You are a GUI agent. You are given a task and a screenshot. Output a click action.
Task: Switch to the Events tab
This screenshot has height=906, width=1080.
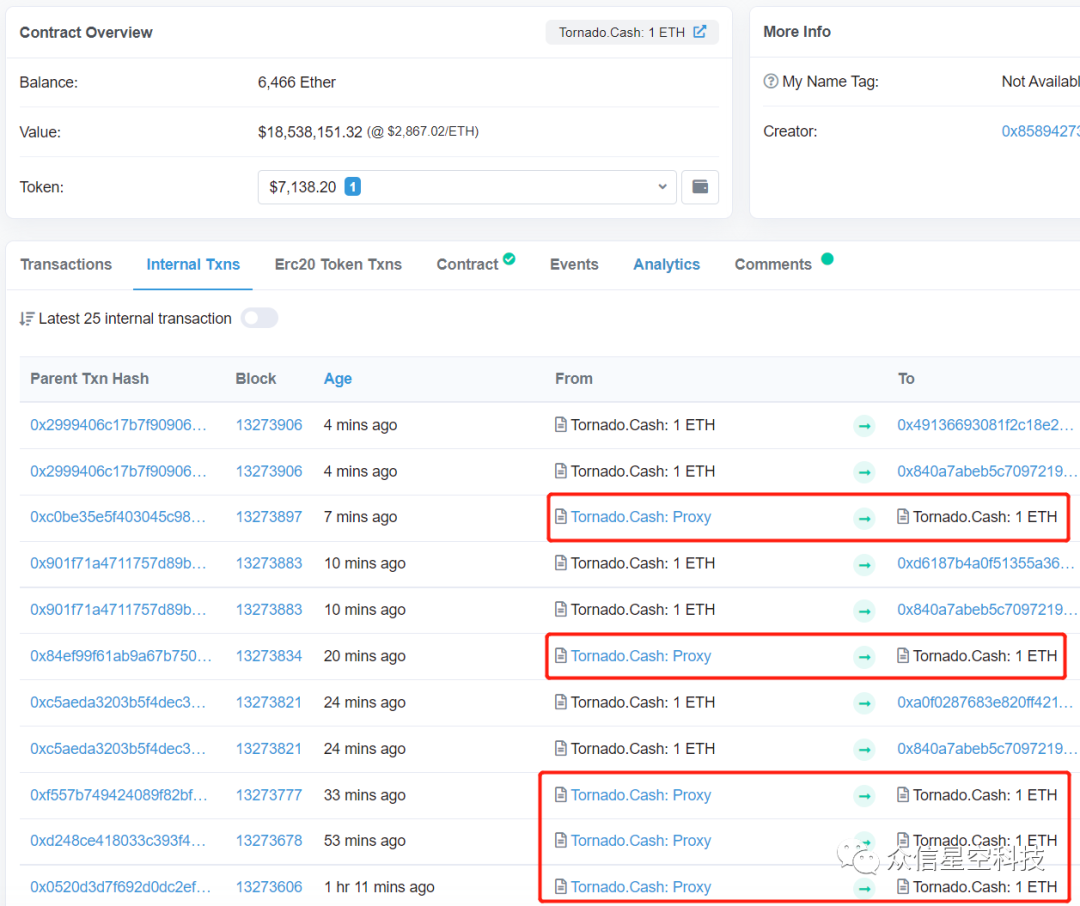[x=574, y=265]
